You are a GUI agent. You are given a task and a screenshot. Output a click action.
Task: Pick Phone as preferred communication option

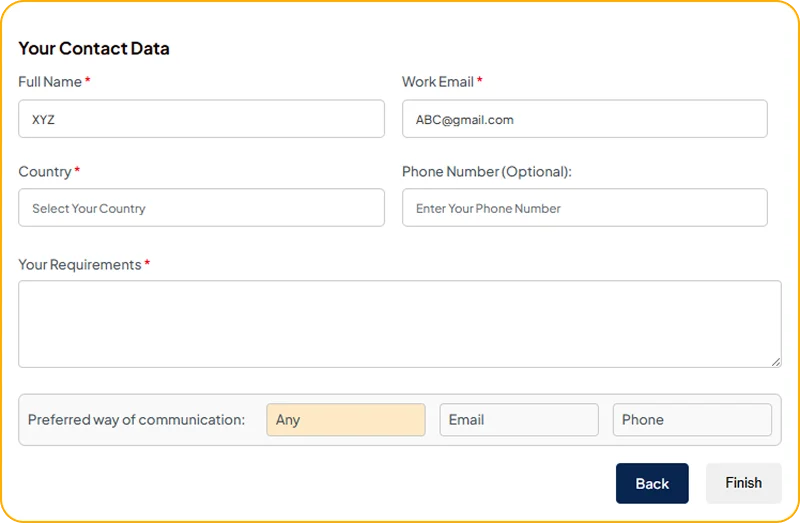pyautogui.click(x=691, y=420)
